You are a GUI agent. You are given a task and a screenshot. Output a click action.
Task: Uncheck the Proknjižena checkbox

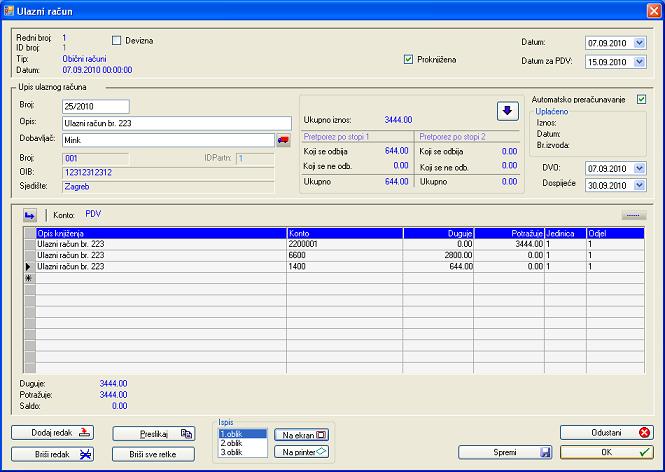408,60
